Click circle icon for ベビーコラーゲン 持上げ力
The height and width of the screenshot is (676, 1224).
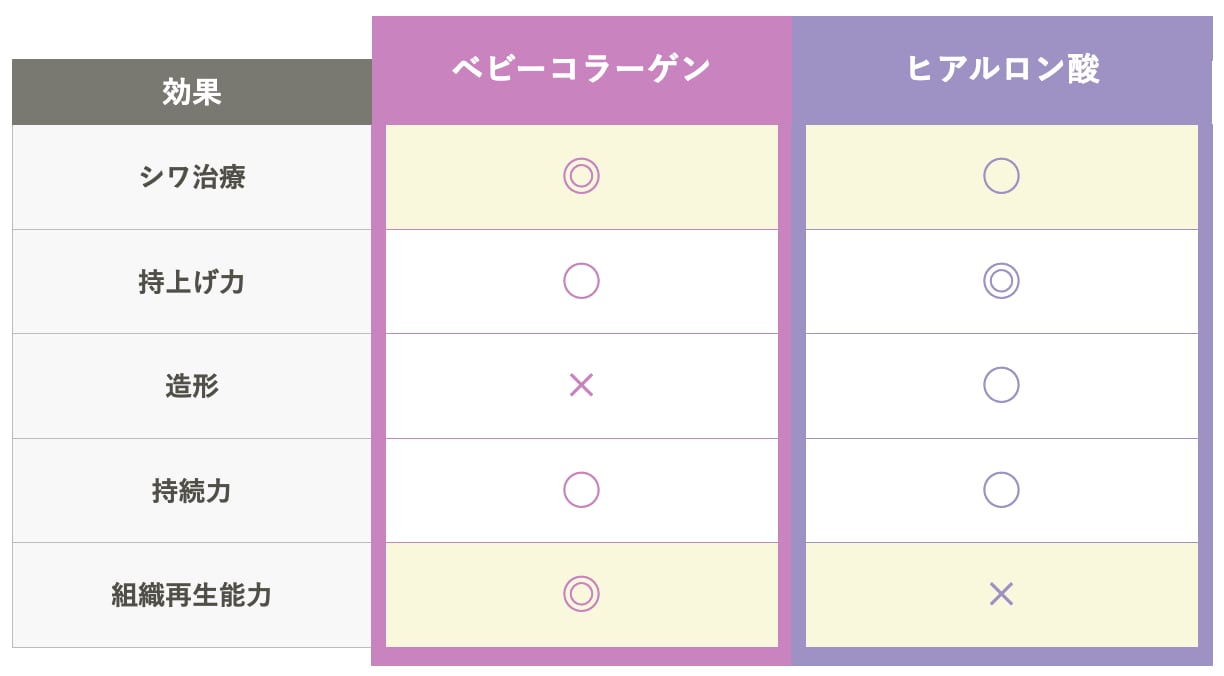pos(581,281)
